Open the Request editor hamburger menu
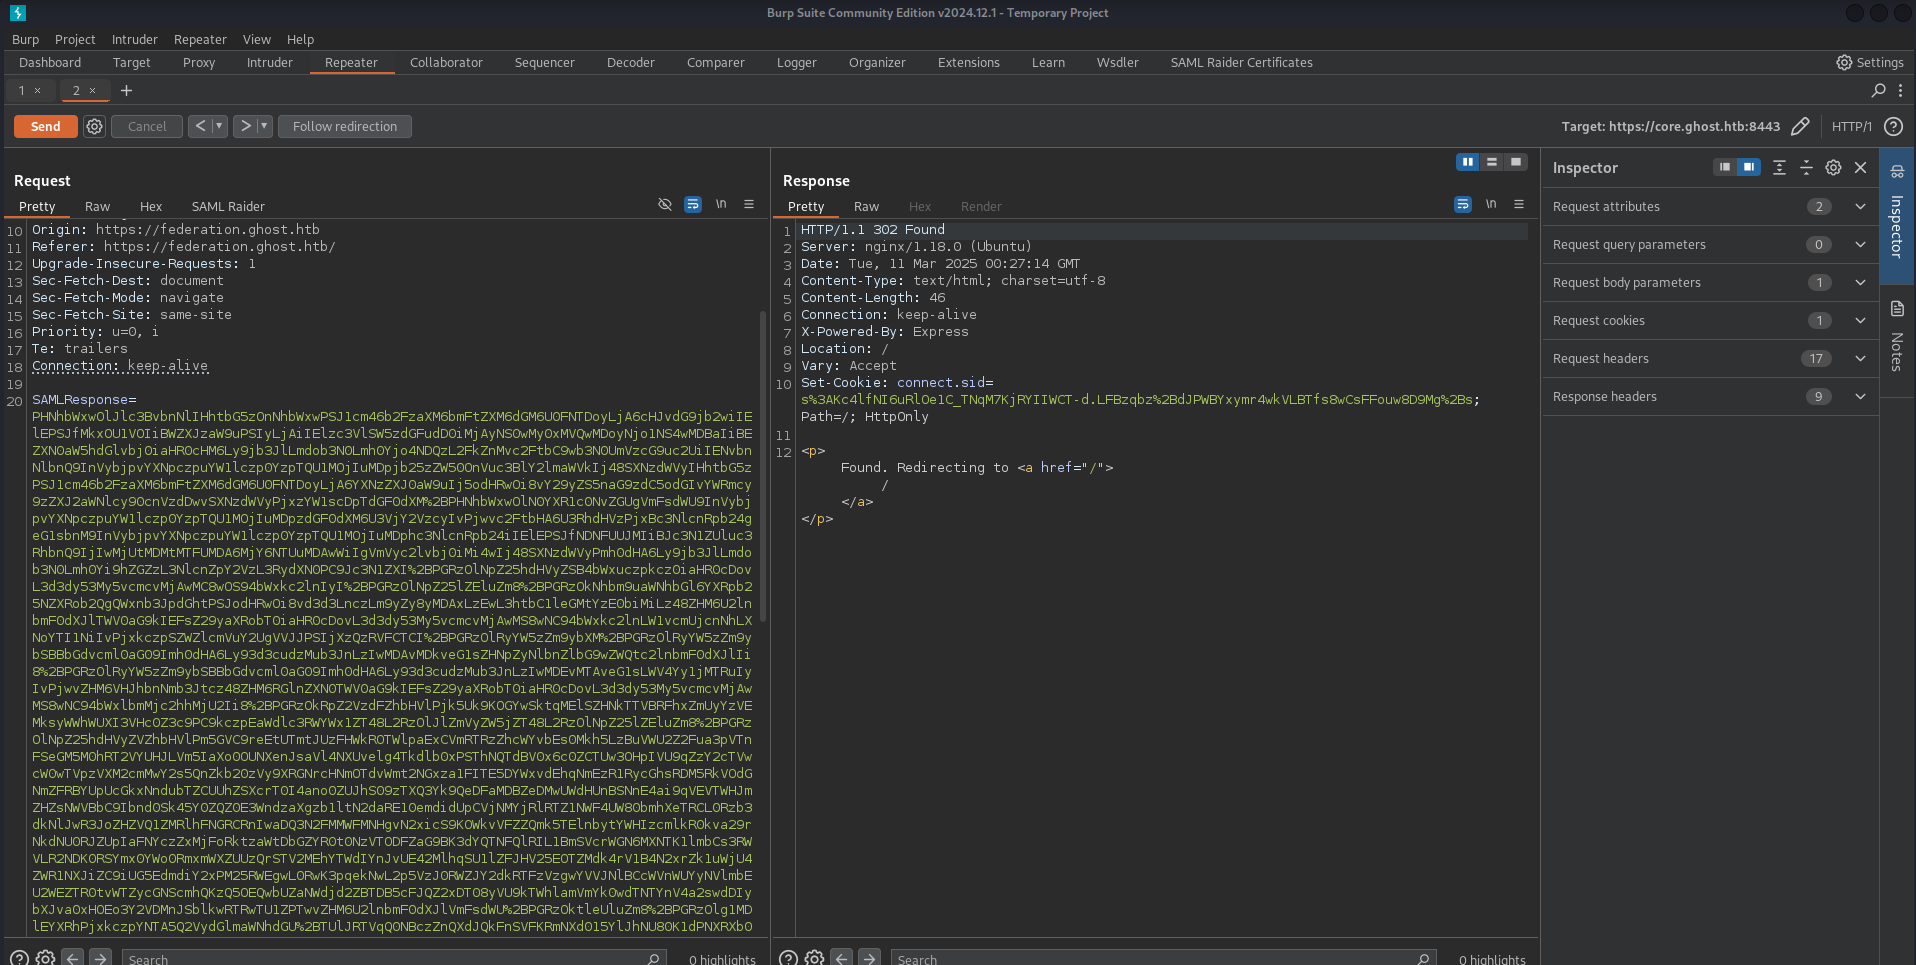The image size is (1916, 965). (x=749, y=204)
